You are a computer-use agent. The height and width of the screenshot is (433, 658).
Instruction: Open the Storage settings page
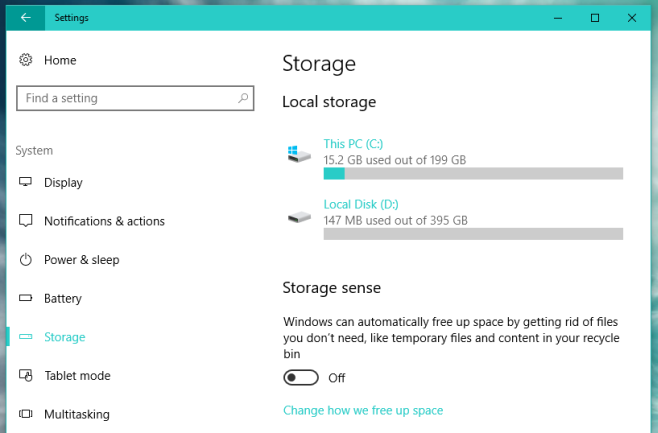[65, 337]
